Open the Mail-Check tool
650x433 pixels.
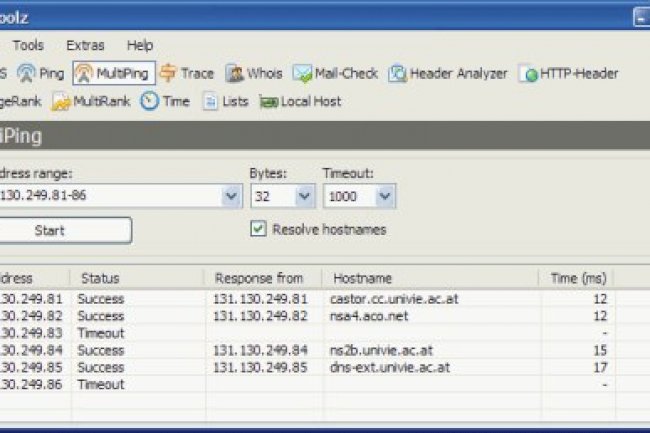(335, 73)
